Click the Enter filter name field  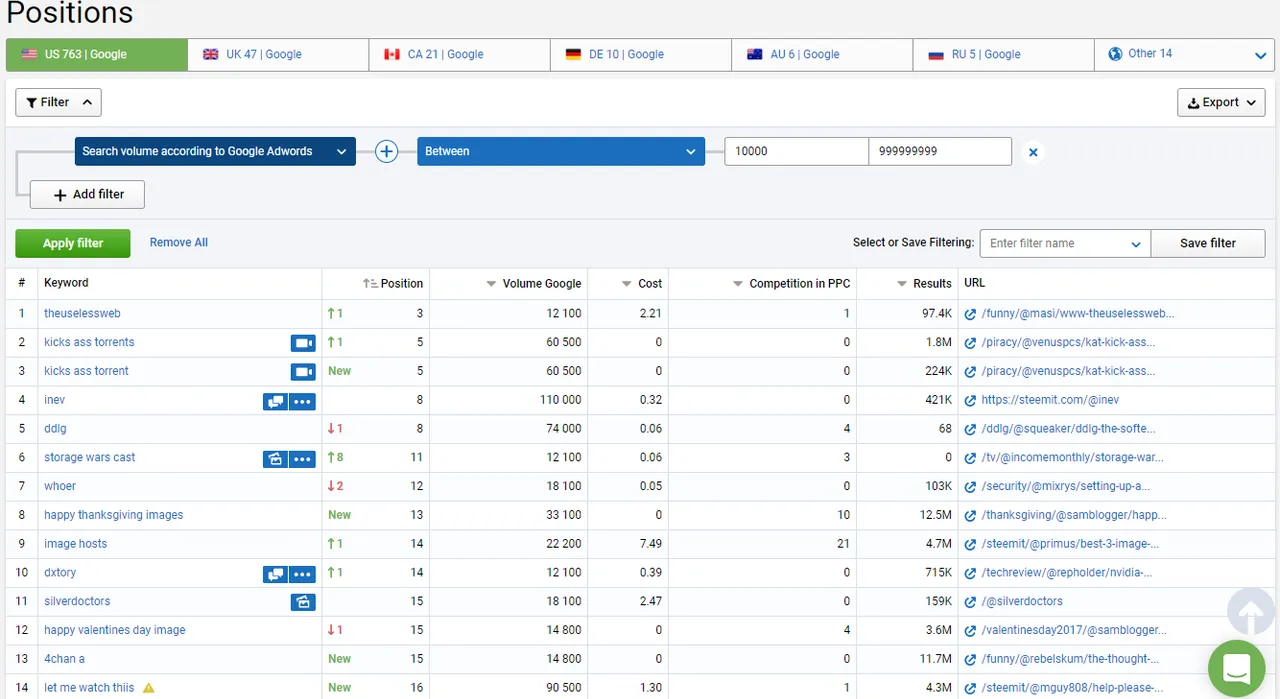point(1065,243)
